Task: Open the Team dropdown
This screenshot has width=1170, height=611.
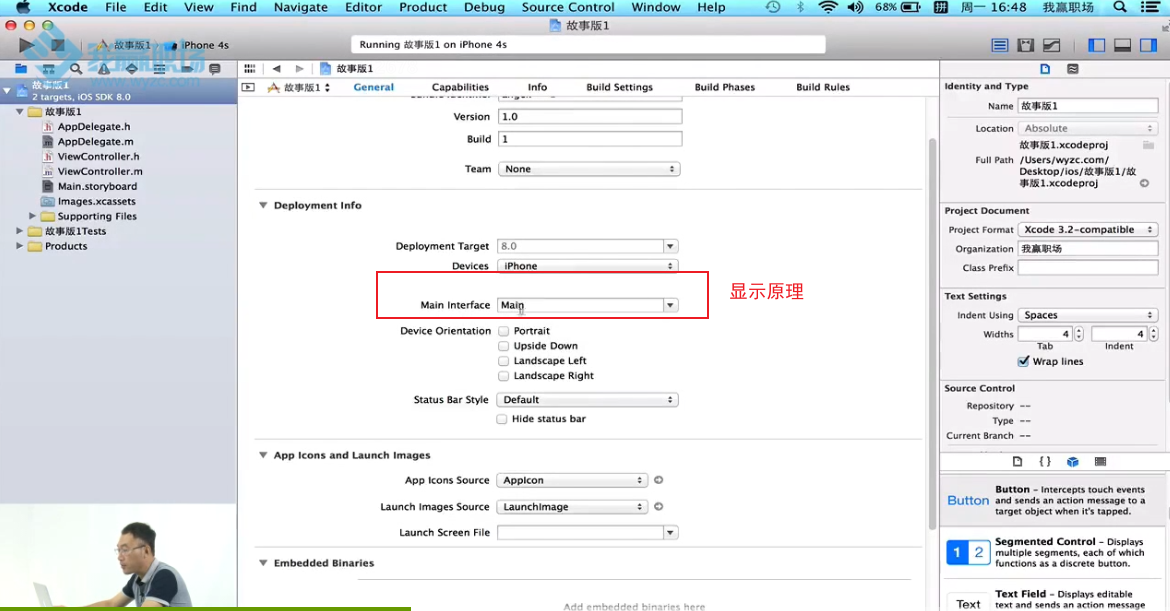Action: 589,169
